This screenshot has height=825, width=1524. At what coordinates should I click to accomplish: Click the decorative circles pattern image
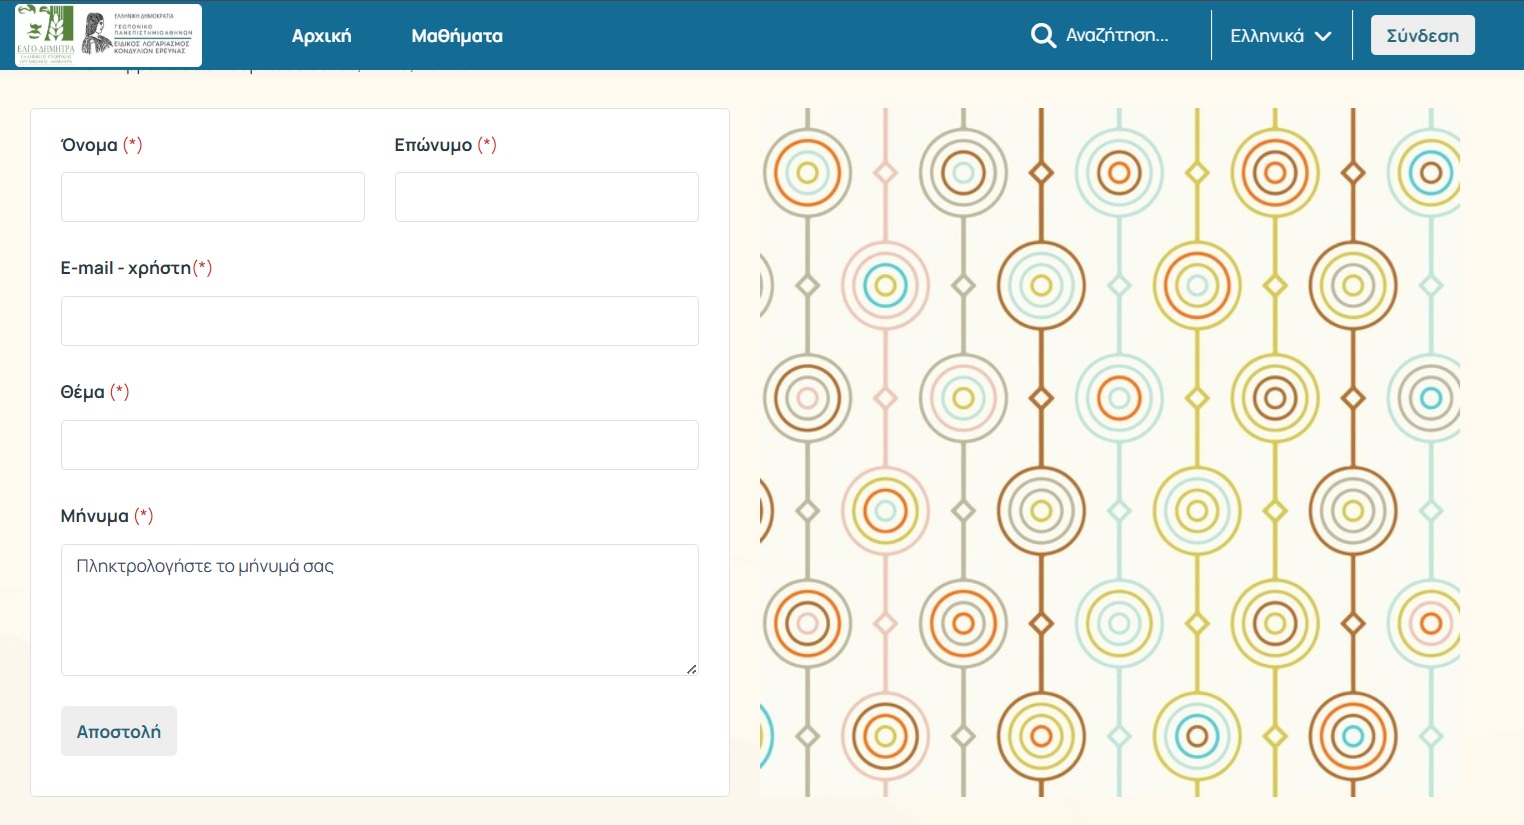tap(1109, 452)
